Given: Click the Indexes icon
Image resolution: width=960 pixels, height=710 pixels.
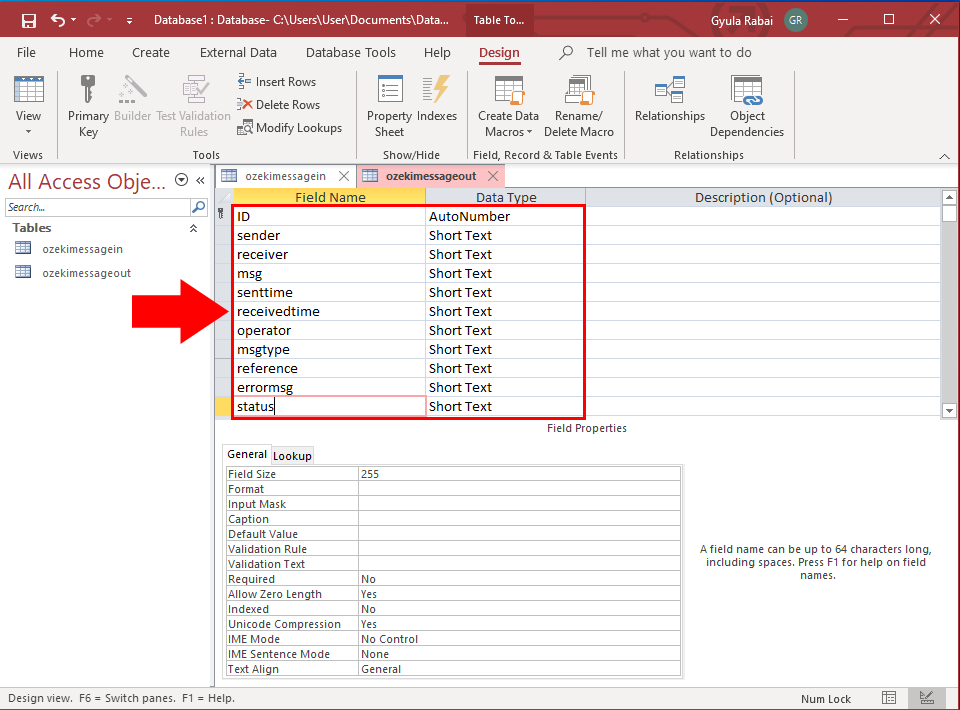Looking at the screenshot, I should [x=437, y=100].
